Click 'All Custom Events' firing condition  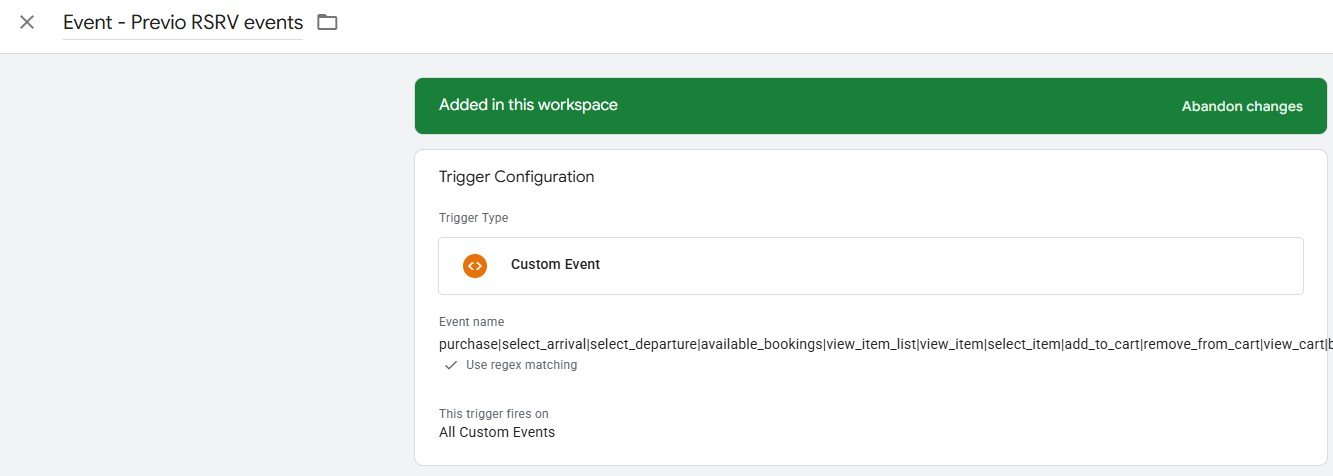tap(497, 432)
